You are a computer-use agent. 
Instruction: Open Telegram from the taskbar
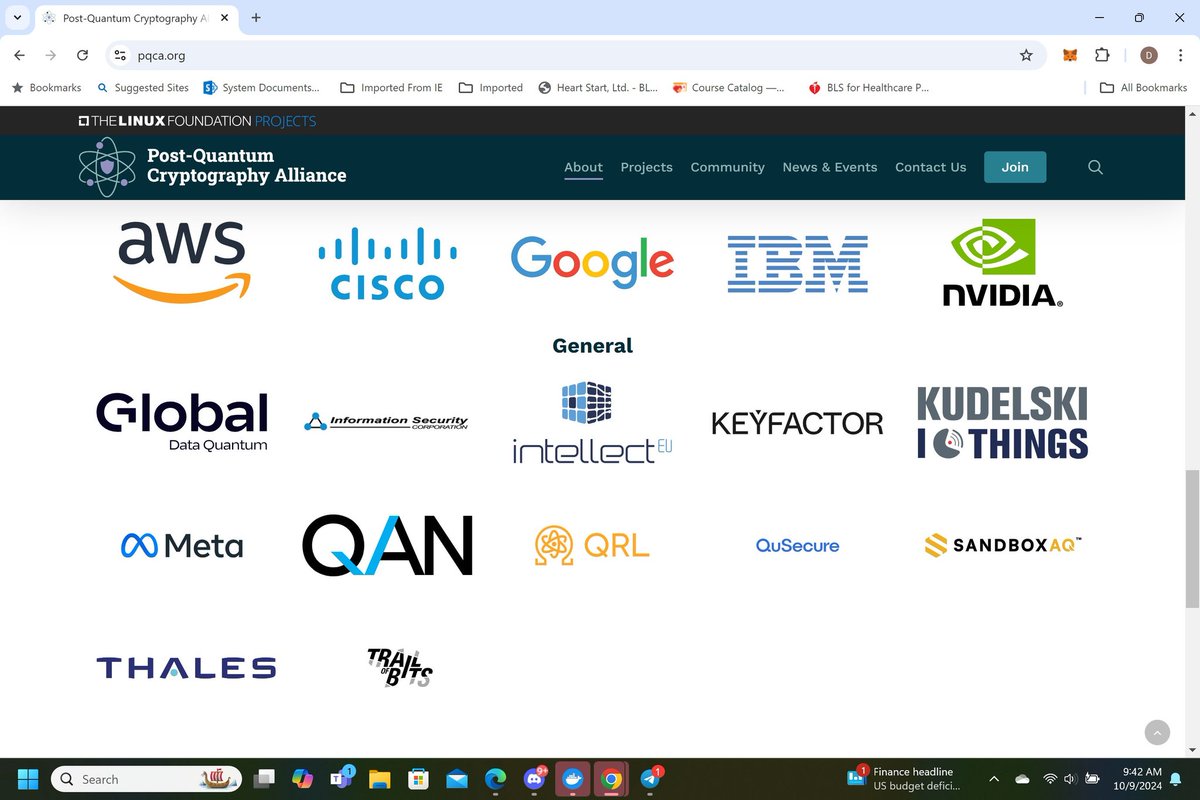[x=650, y=779]
